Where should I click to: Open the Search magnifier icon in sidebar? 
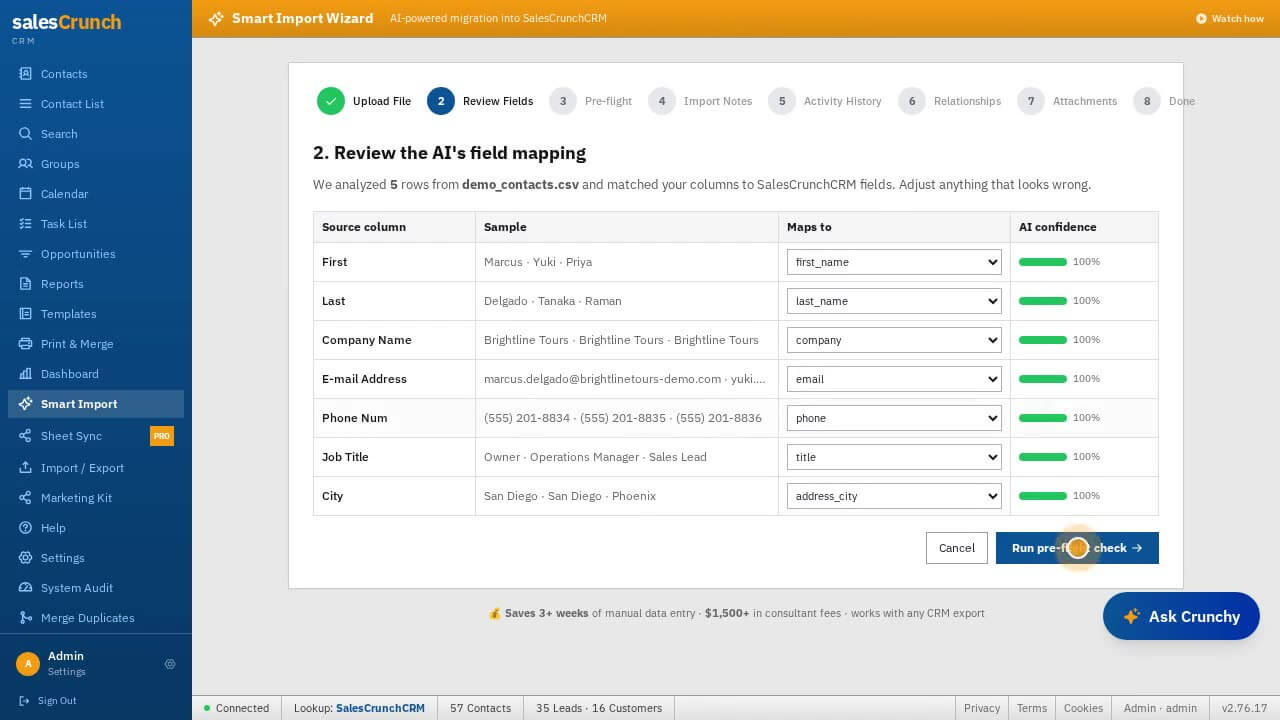25,134
